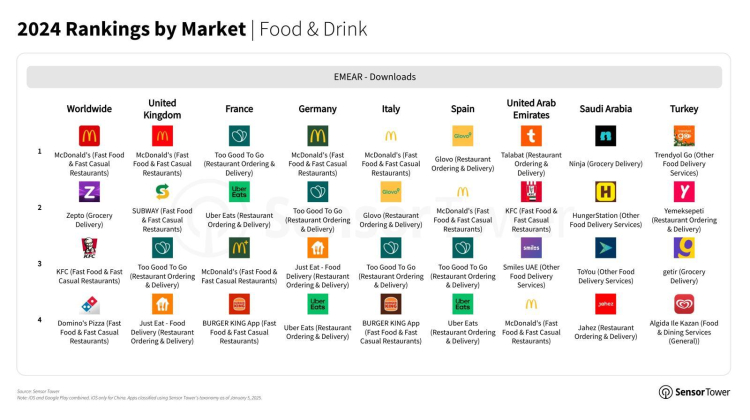Image resolution: width=750 pixels, height=420 pixels.
Task: Click the Zepto app icon
Action: click(90, 192)
